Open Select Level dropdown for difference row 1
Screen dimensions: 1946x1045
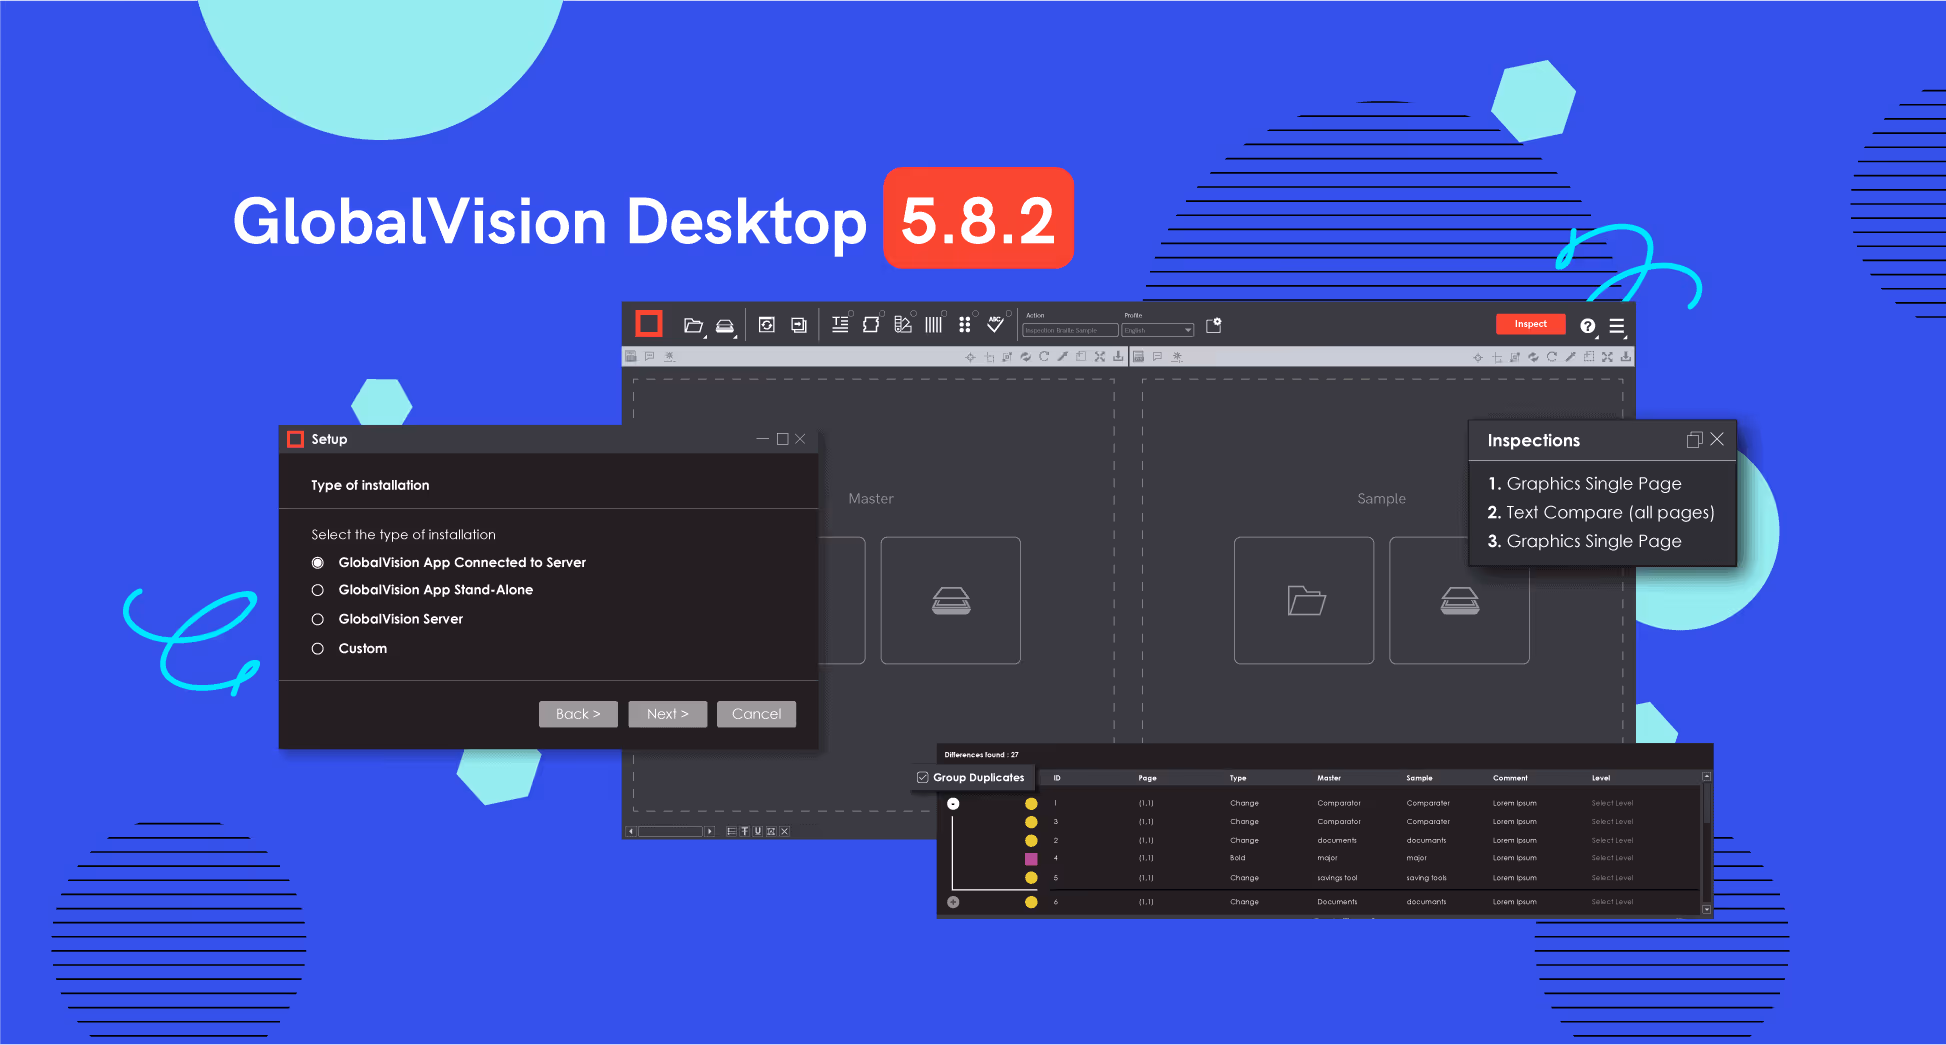(1612, 803)
